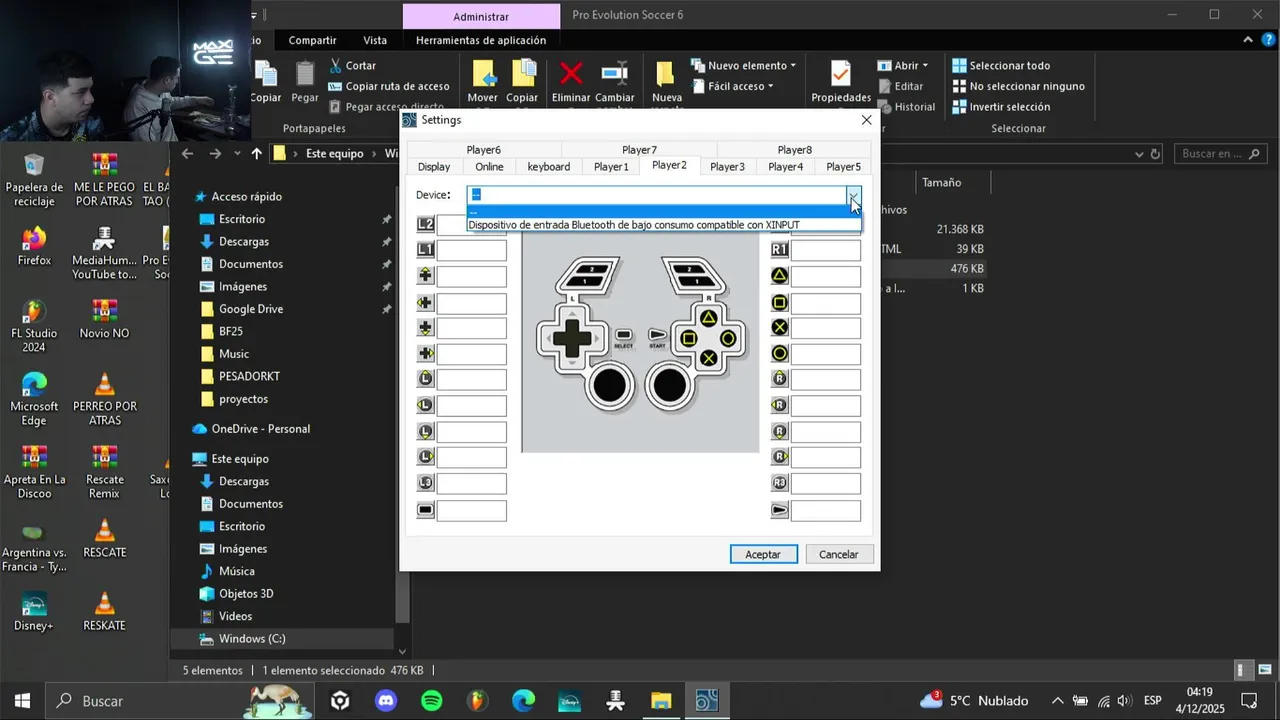Open the Vista ribbon tab

375,40
